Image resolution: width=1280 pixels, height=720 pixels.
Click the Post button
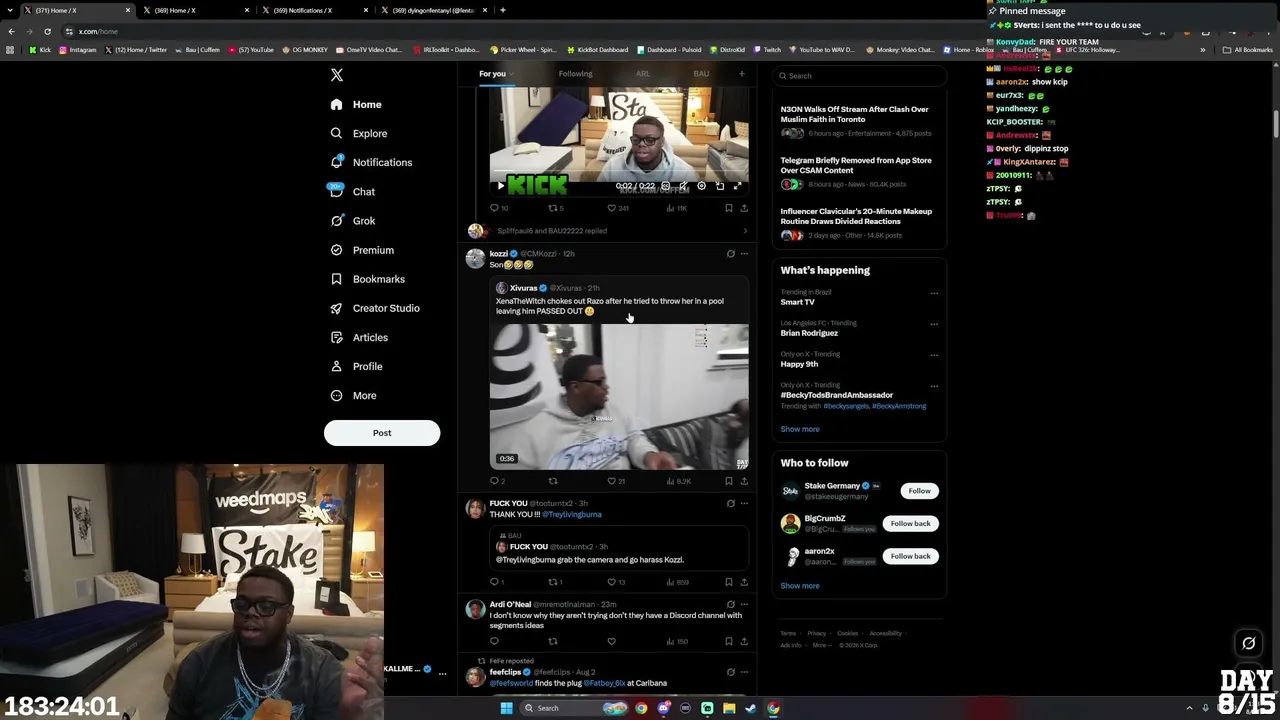[382, 433]
